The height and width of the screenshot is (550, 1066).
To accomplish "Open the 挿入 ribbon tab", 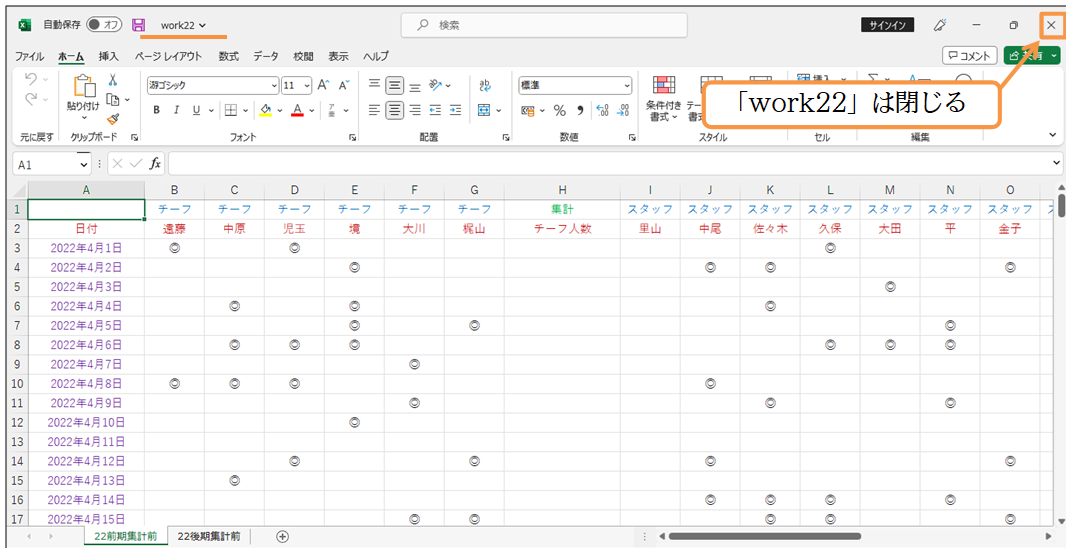I will pyautogui.click(x=108, y=56).
